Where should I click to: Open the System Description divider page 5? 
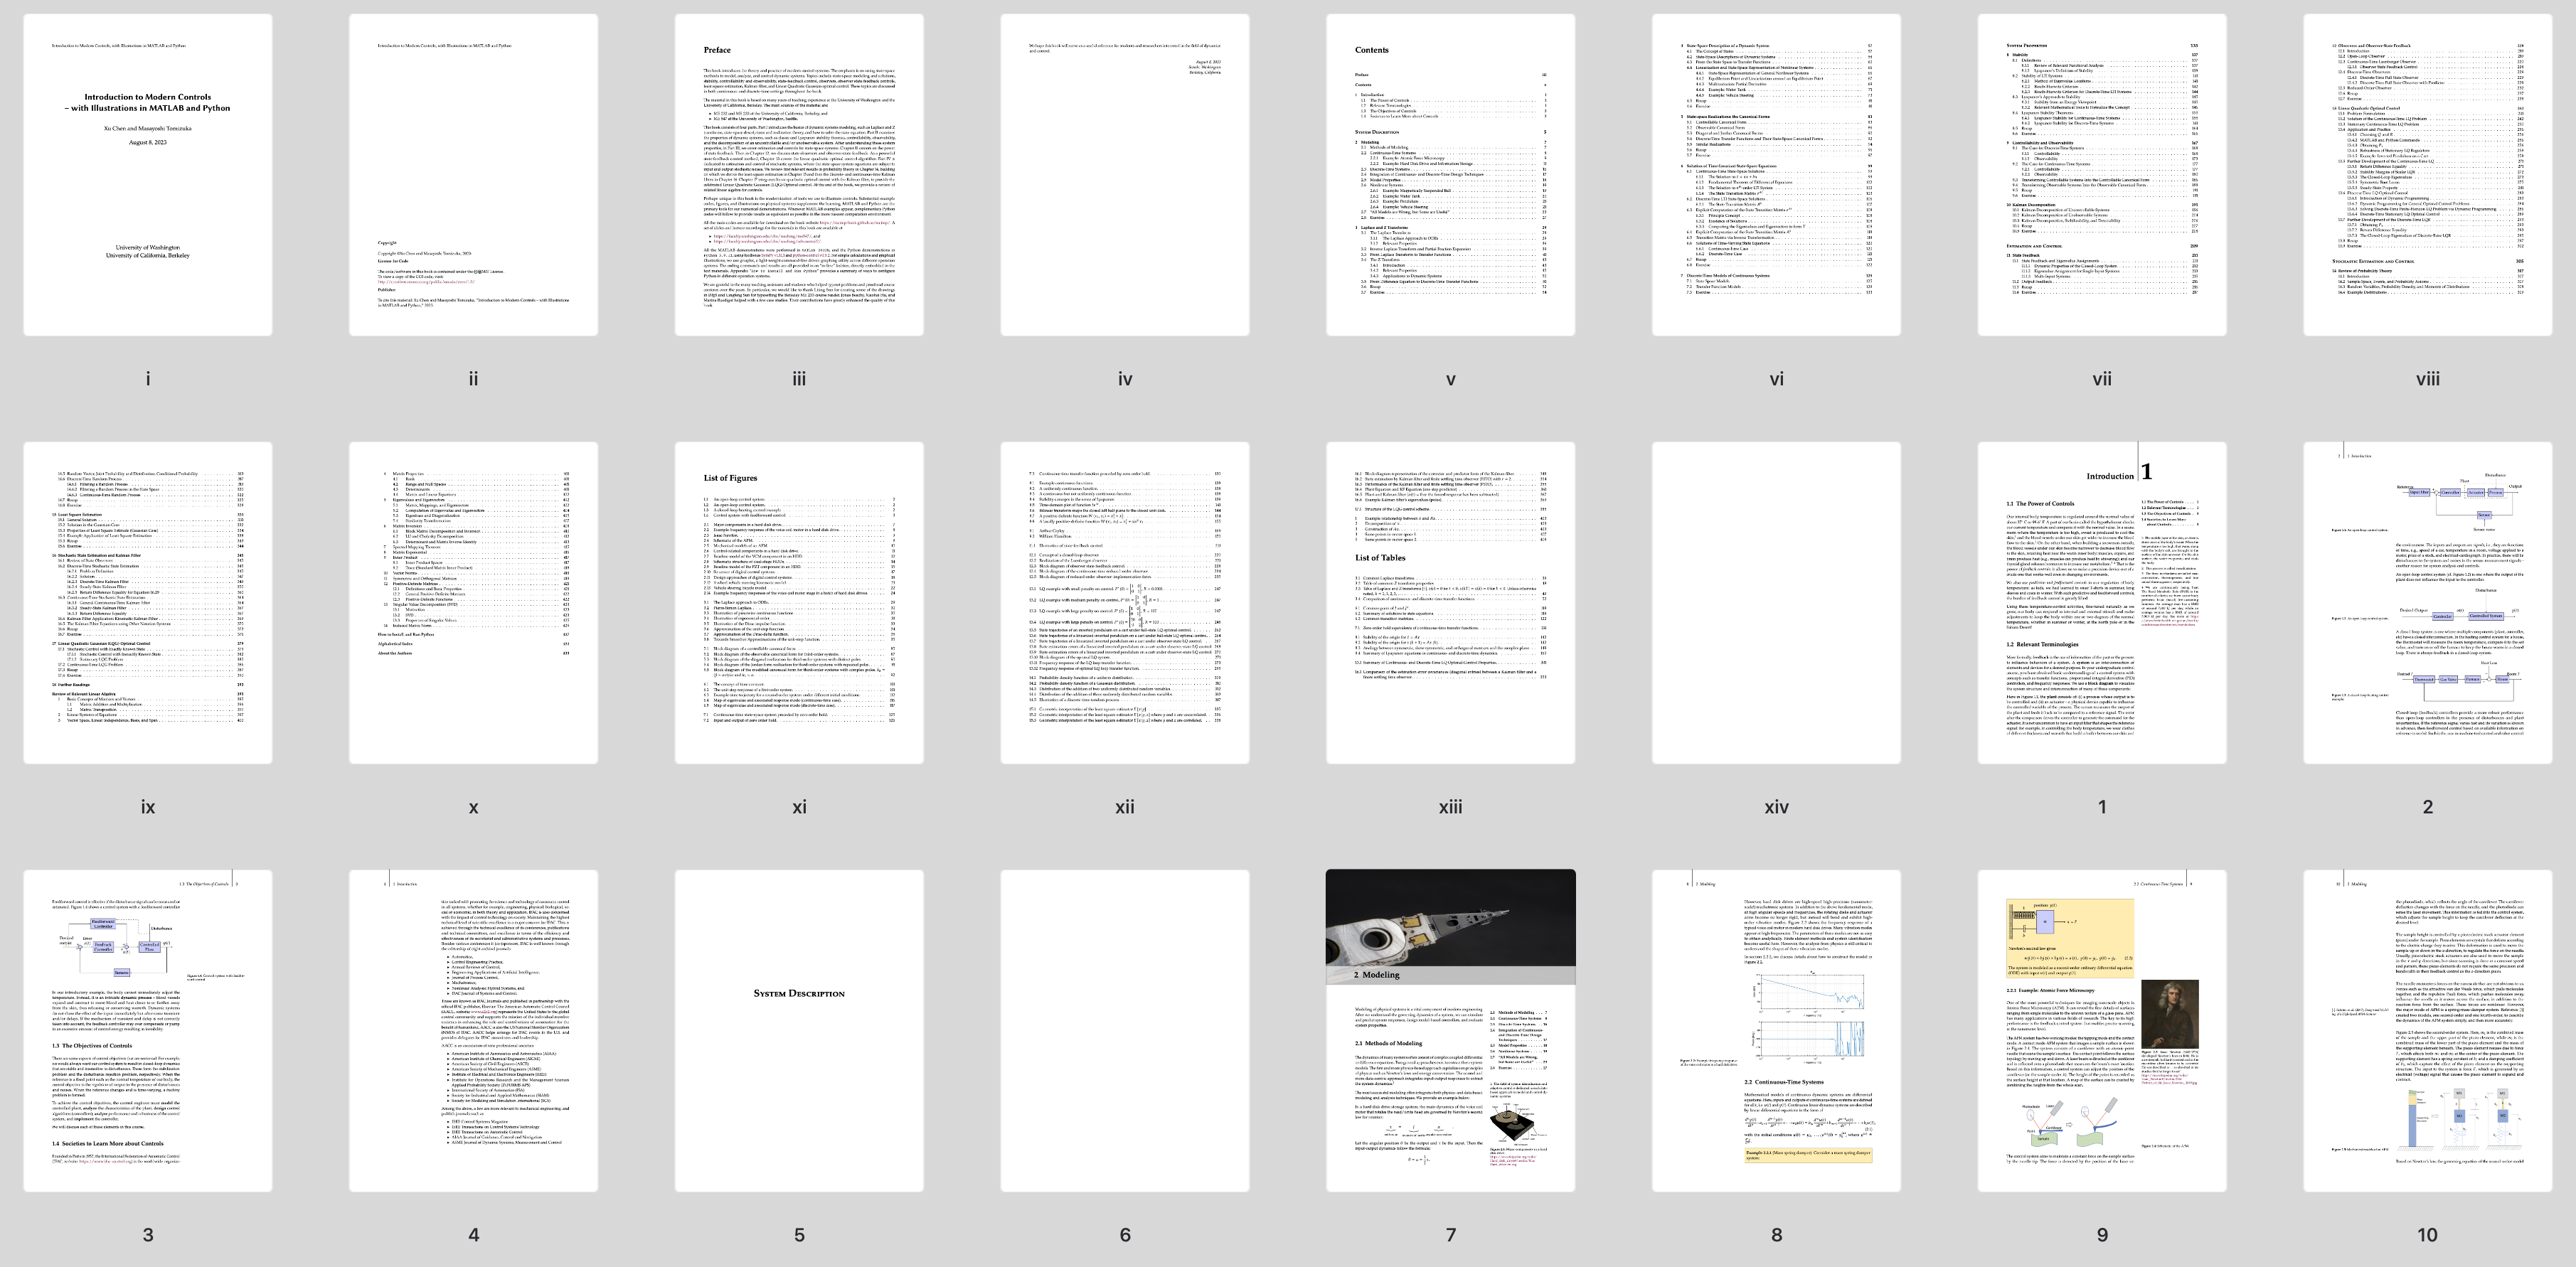click(799, 1031)
